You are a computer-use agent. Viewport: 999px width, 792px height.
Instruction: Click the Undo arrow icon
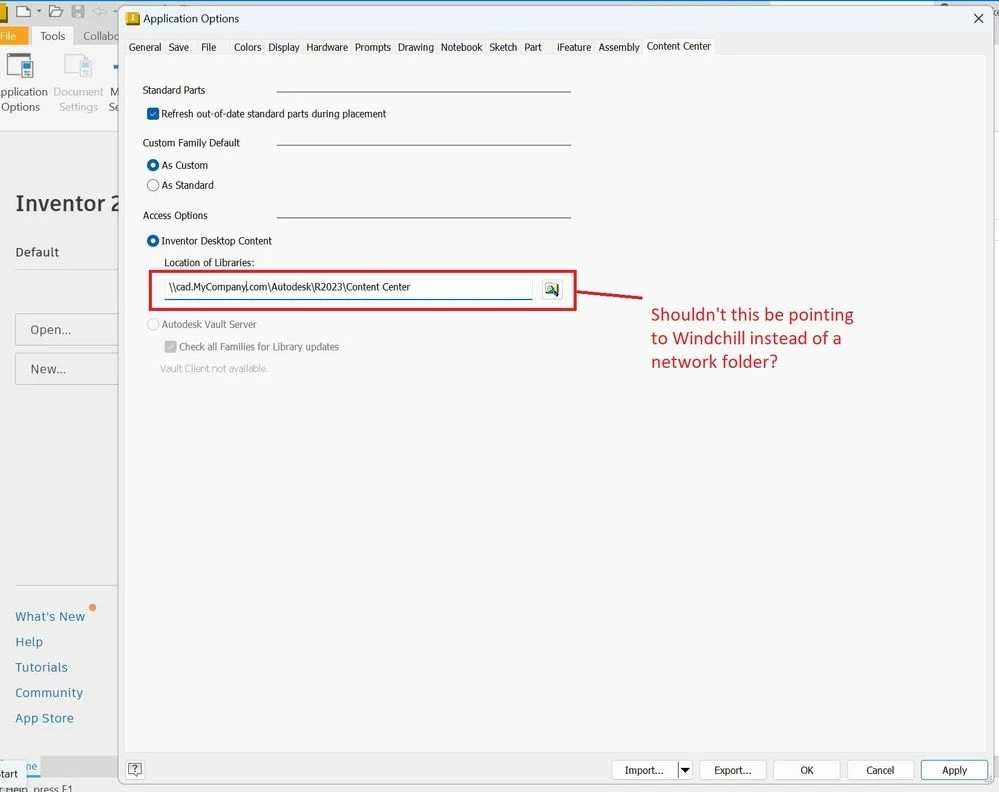click(x=99, y=10)
